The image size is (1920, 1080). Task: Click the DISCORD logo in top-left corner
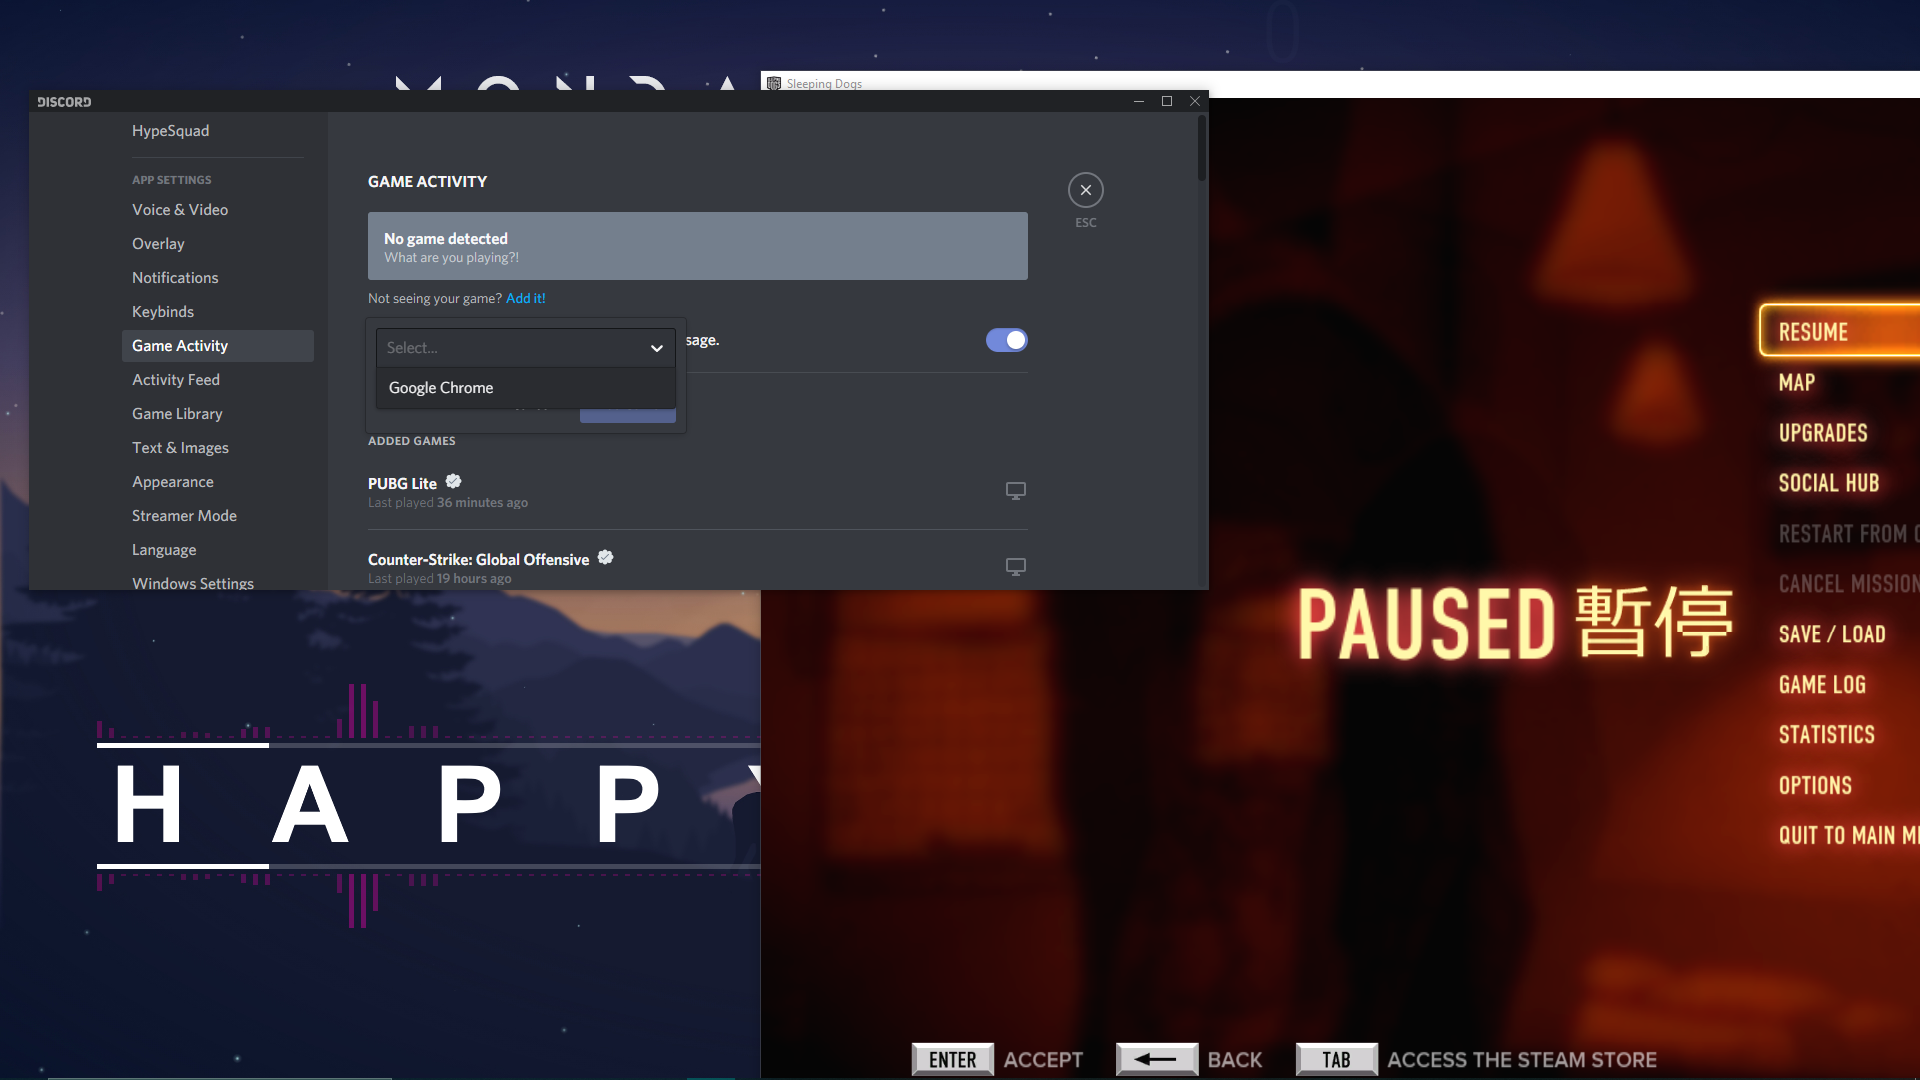64,101
